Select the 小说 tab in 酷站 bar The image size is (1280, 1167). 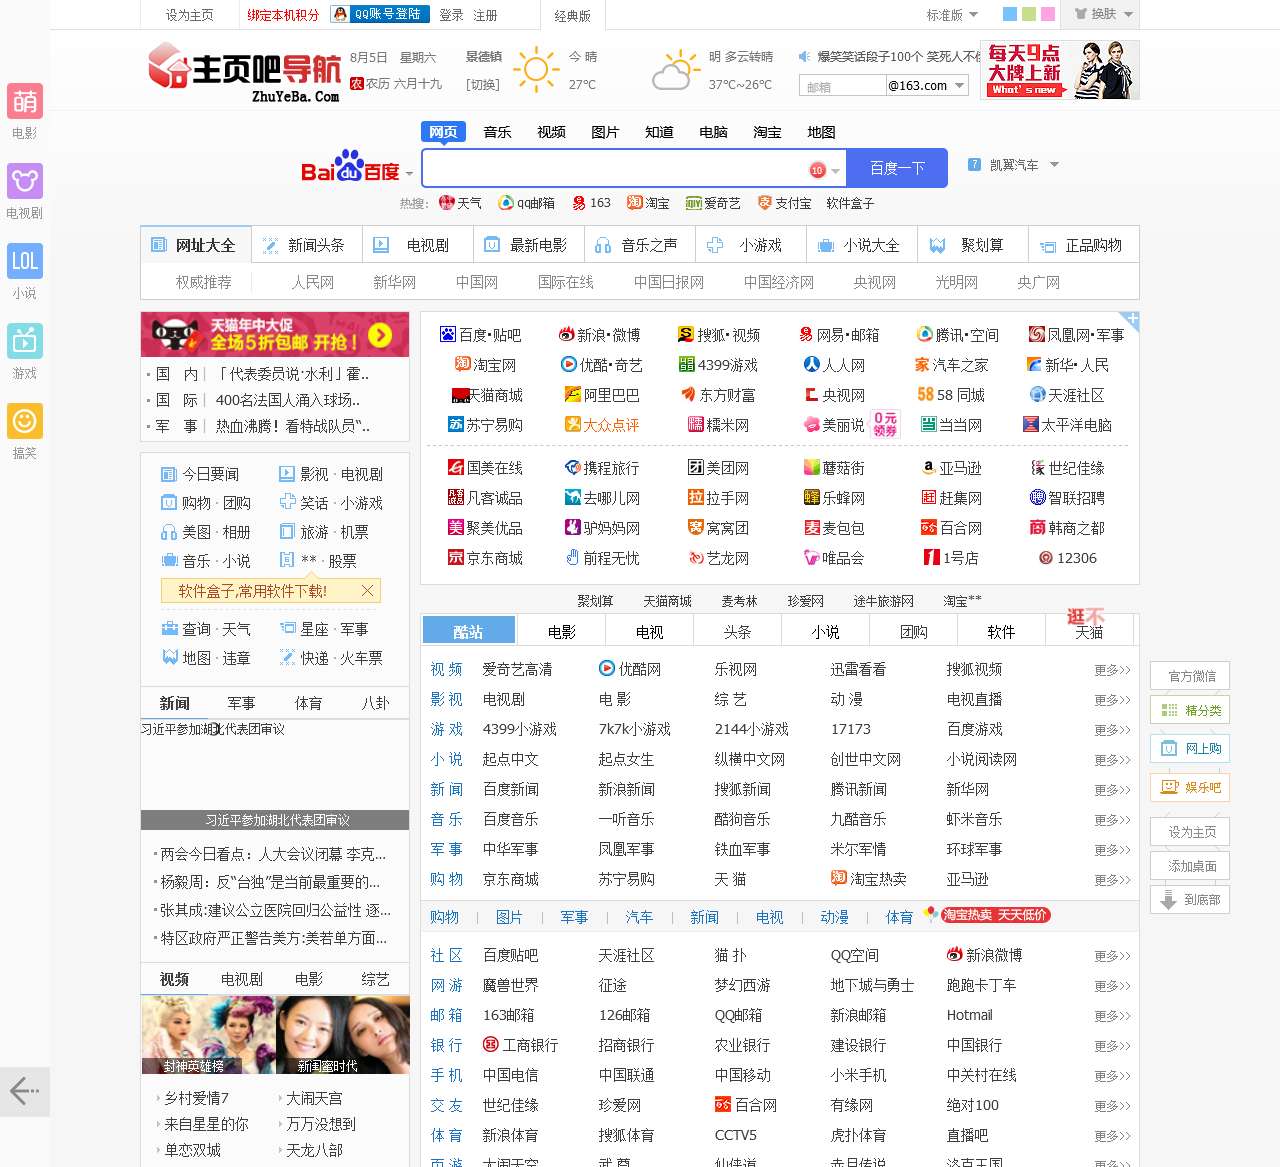[x=825, y=632]
